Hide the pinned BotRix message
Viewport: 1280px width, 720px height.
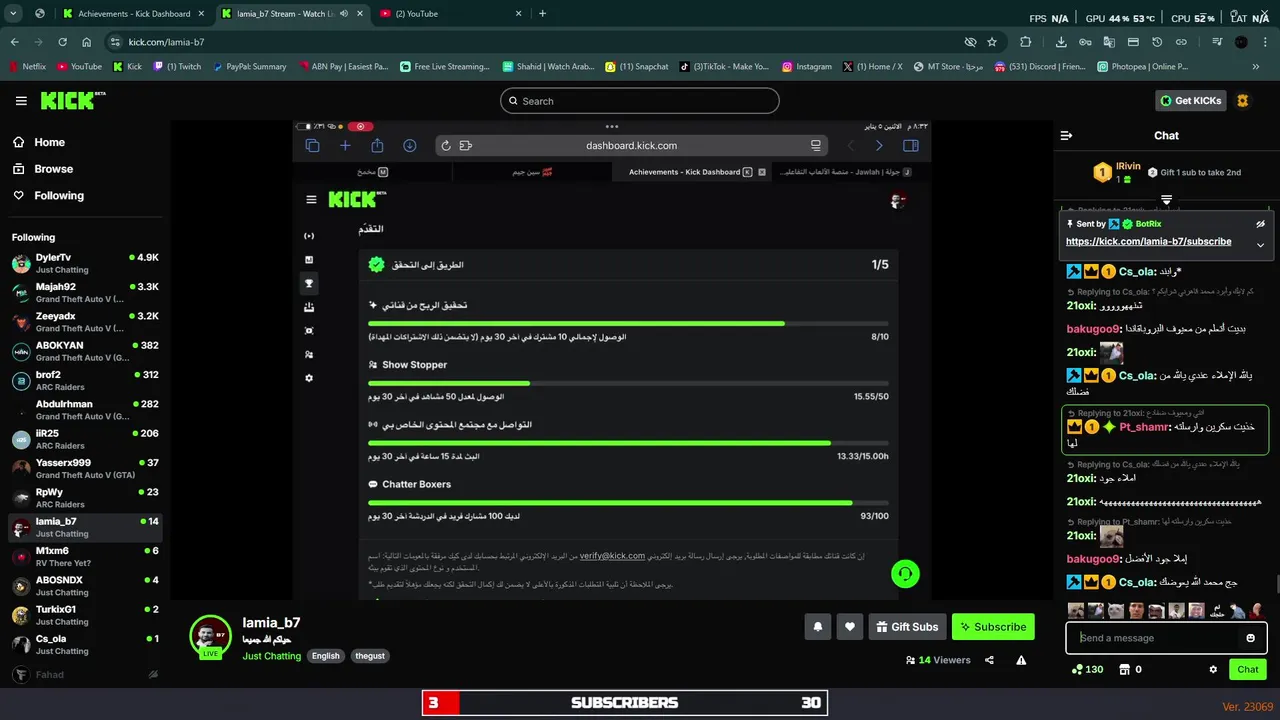click(x=1260, y=224)
